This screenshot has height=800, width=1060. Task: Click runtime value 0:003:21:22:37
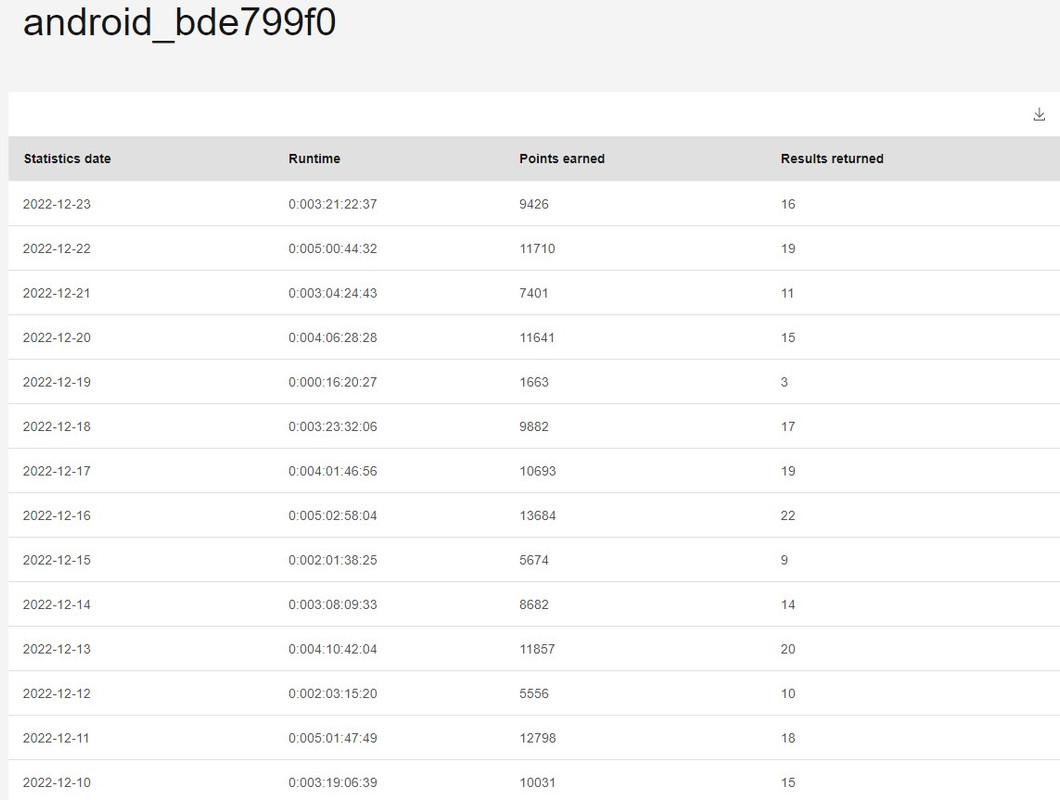[333, 204]
